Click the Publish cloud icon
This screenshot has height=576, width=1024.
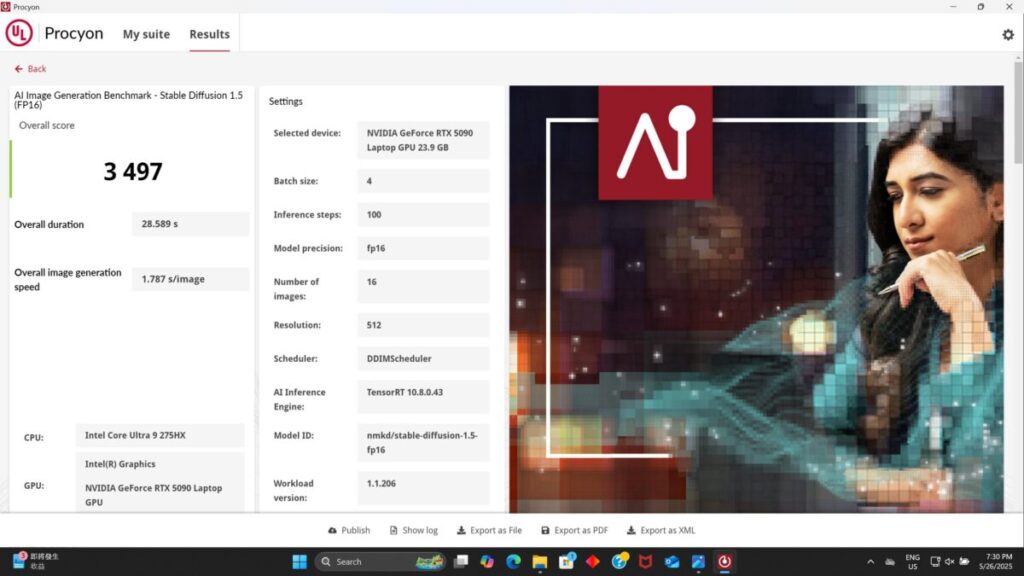coord(332,530)
